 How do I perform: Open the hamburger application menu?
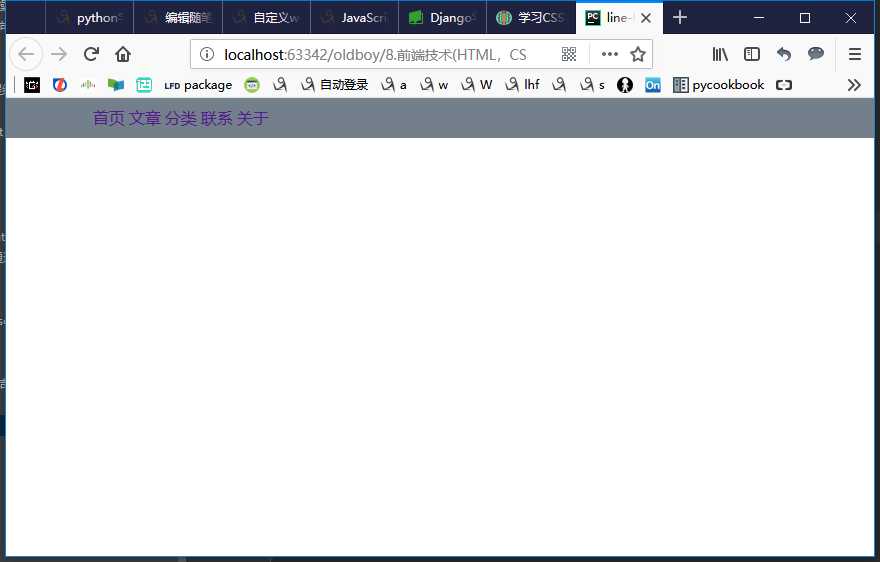855,54
